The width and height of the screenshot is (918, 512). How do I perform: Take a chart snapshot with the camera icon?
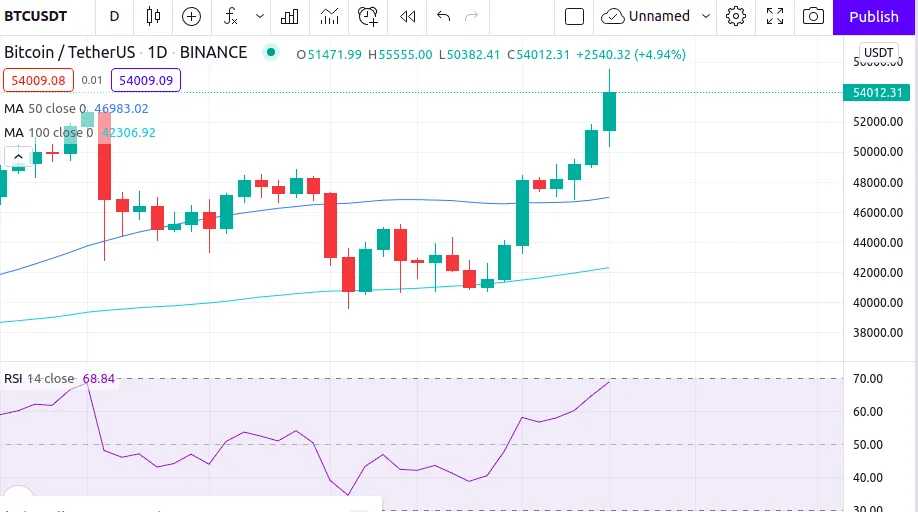(813, 16)
